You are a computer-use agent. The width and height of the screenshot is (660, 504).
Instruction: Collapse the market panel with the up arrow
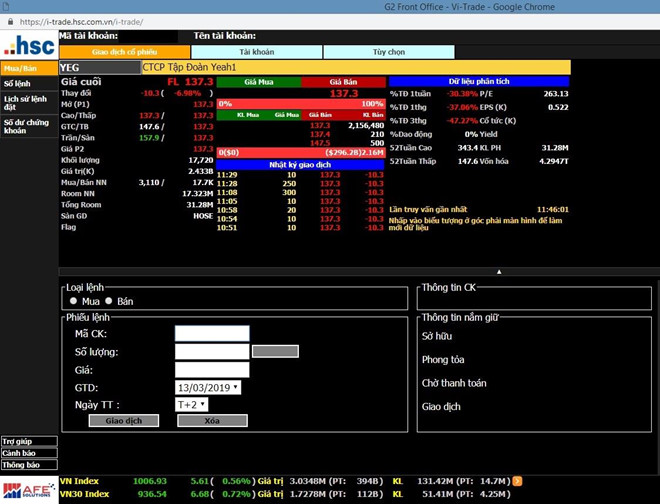pyautogui.click(x=499, y=271)
